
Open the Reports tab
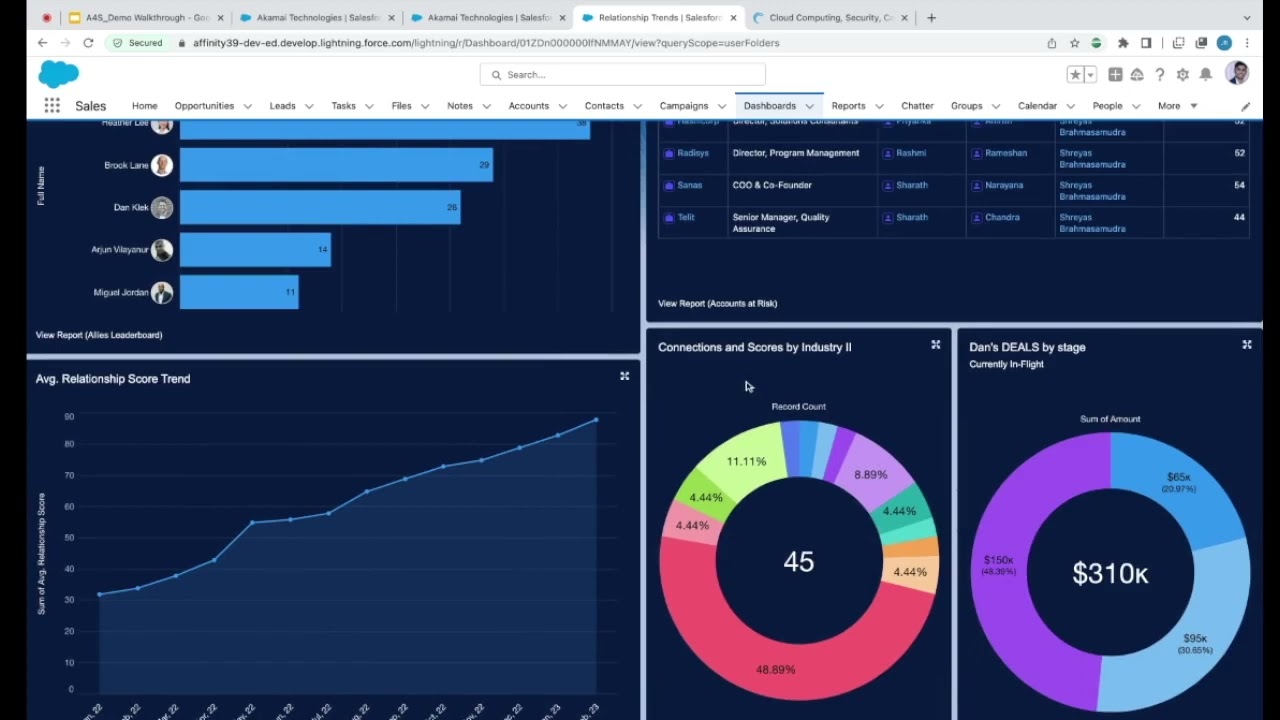pyautogui.click(x=848, y=106)
